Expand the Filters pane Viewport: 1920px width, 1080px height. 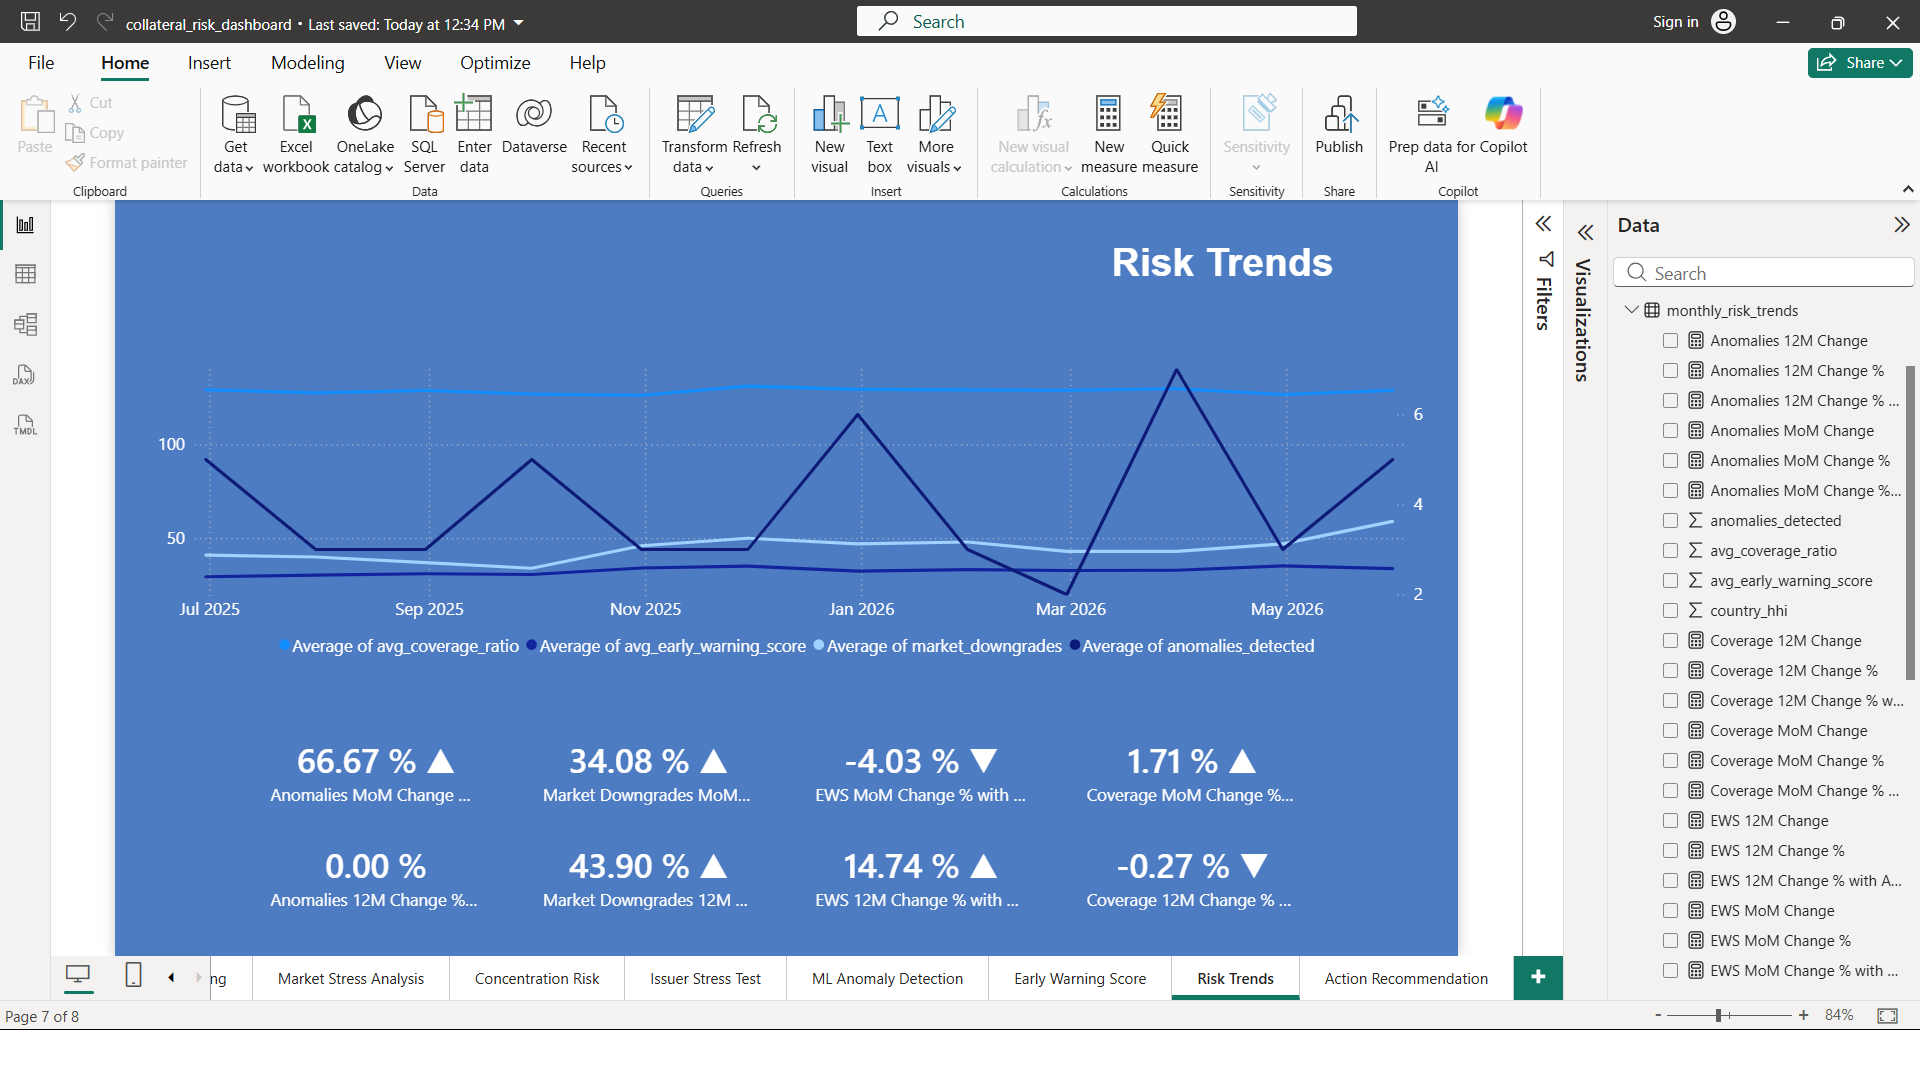click(x=1543, y=224)
